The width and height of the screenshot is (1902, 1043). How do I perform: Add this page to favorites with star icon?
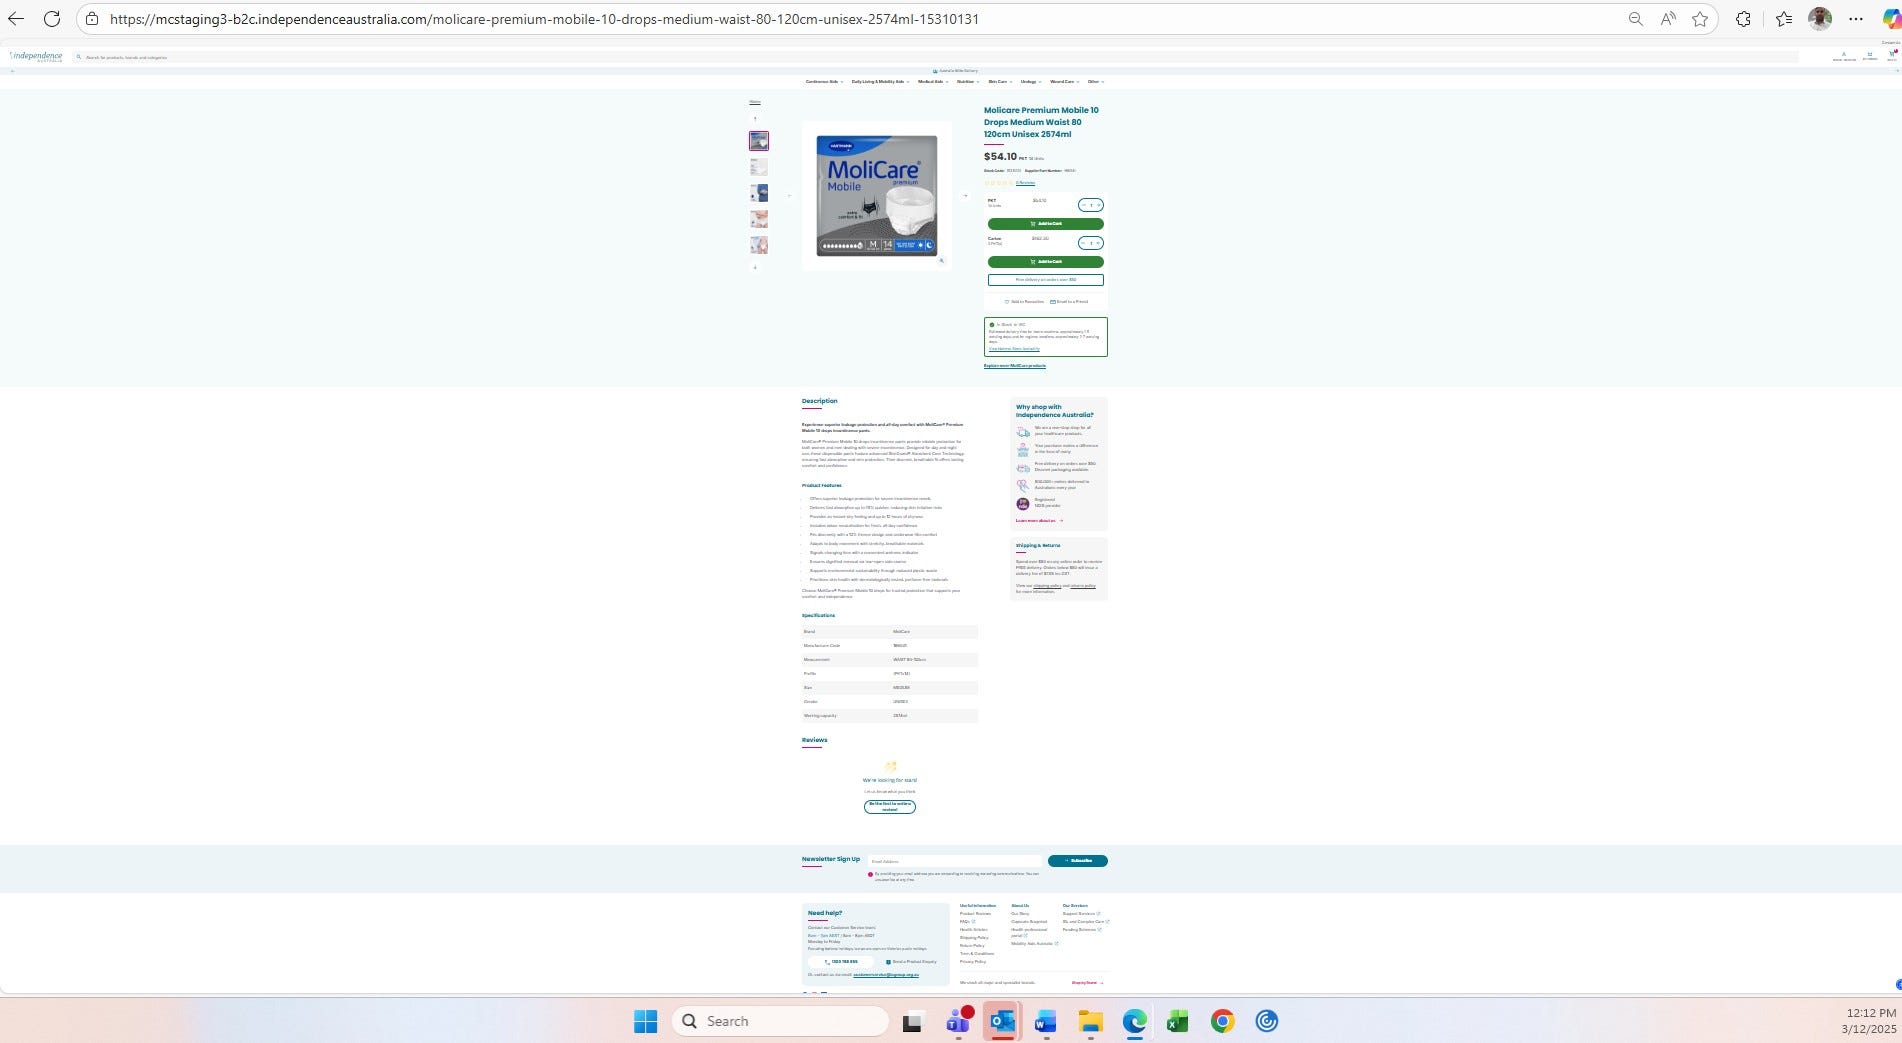tap(1700, 19)
